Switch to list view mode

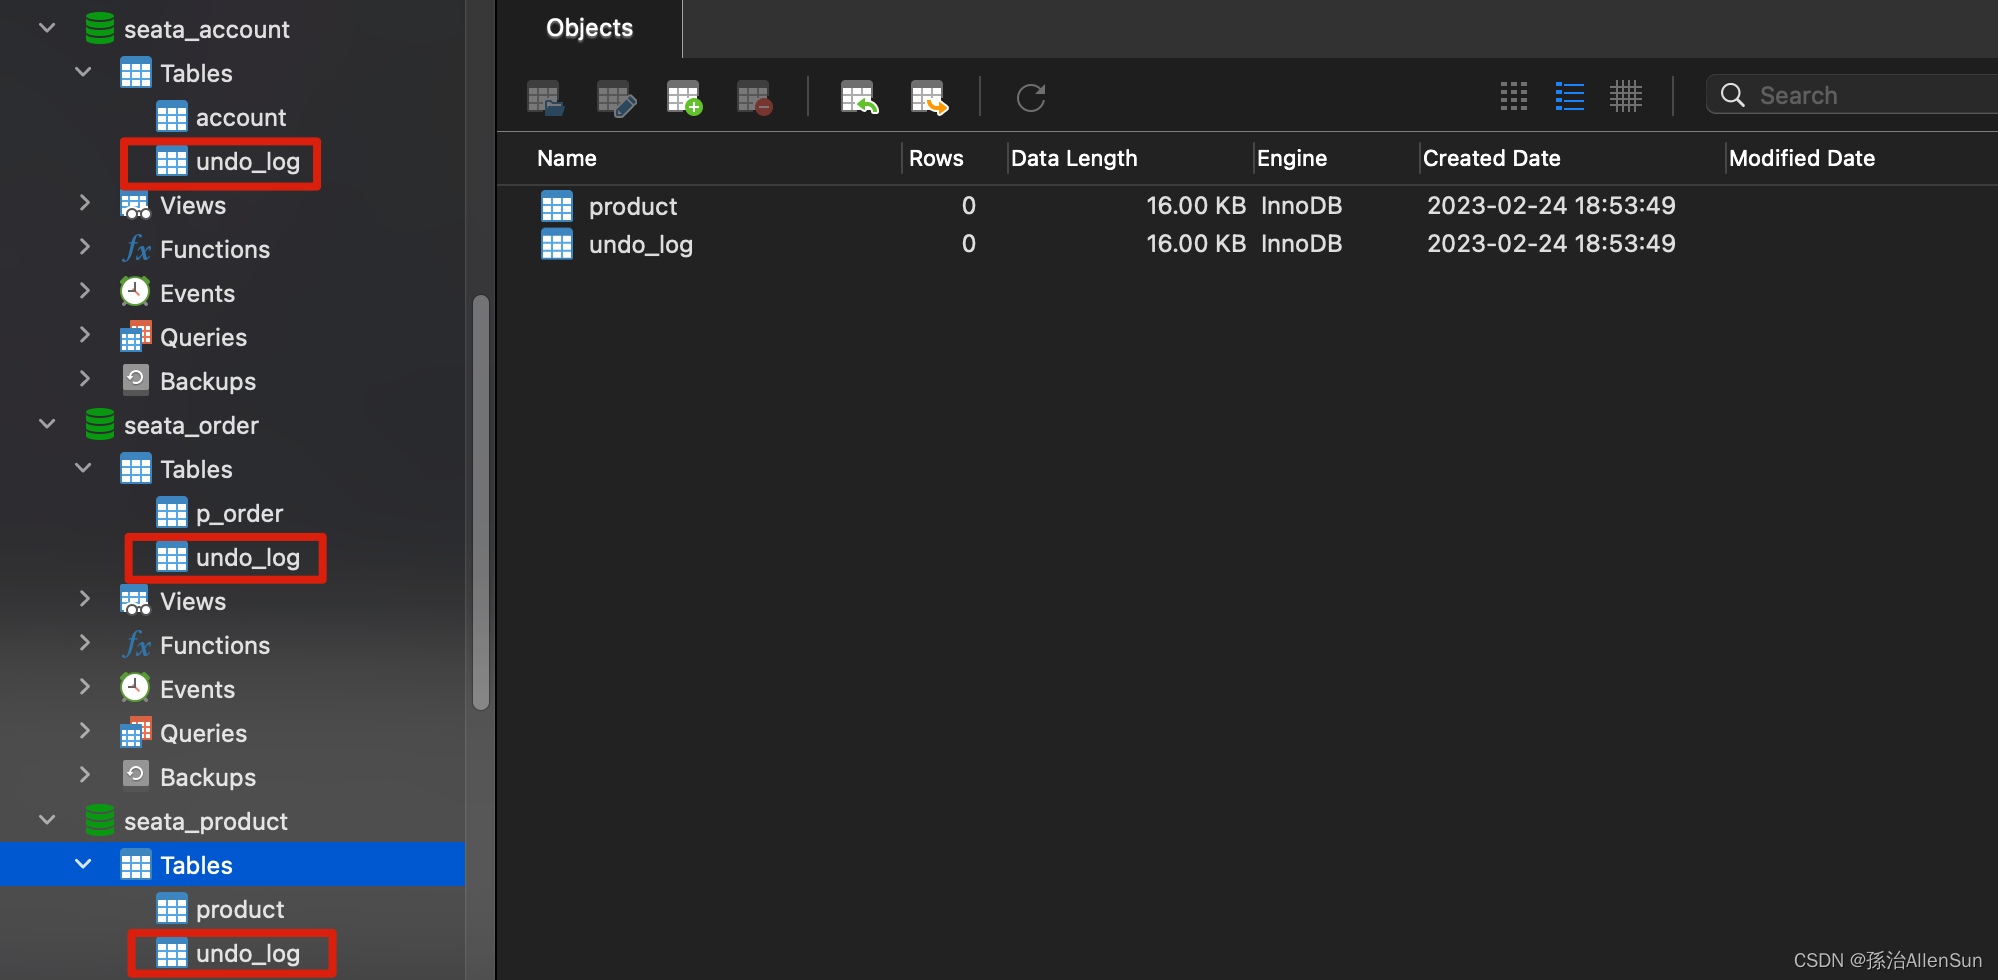click(x=1570, y=96)
